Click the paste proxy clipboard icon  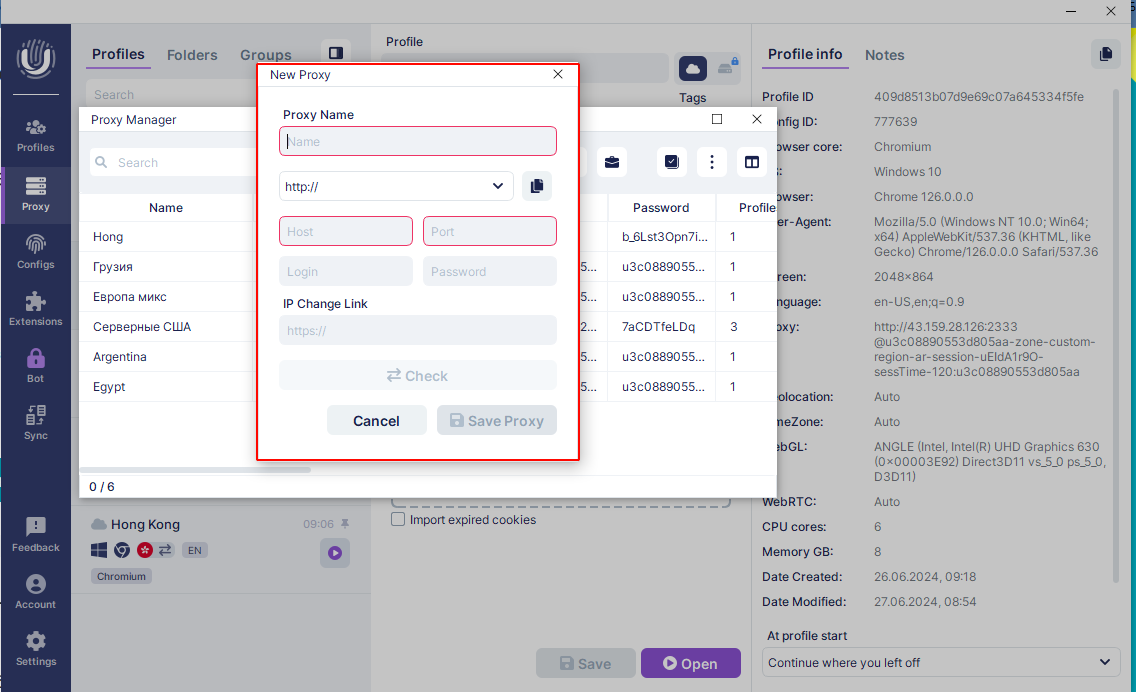tap(537, 186)
